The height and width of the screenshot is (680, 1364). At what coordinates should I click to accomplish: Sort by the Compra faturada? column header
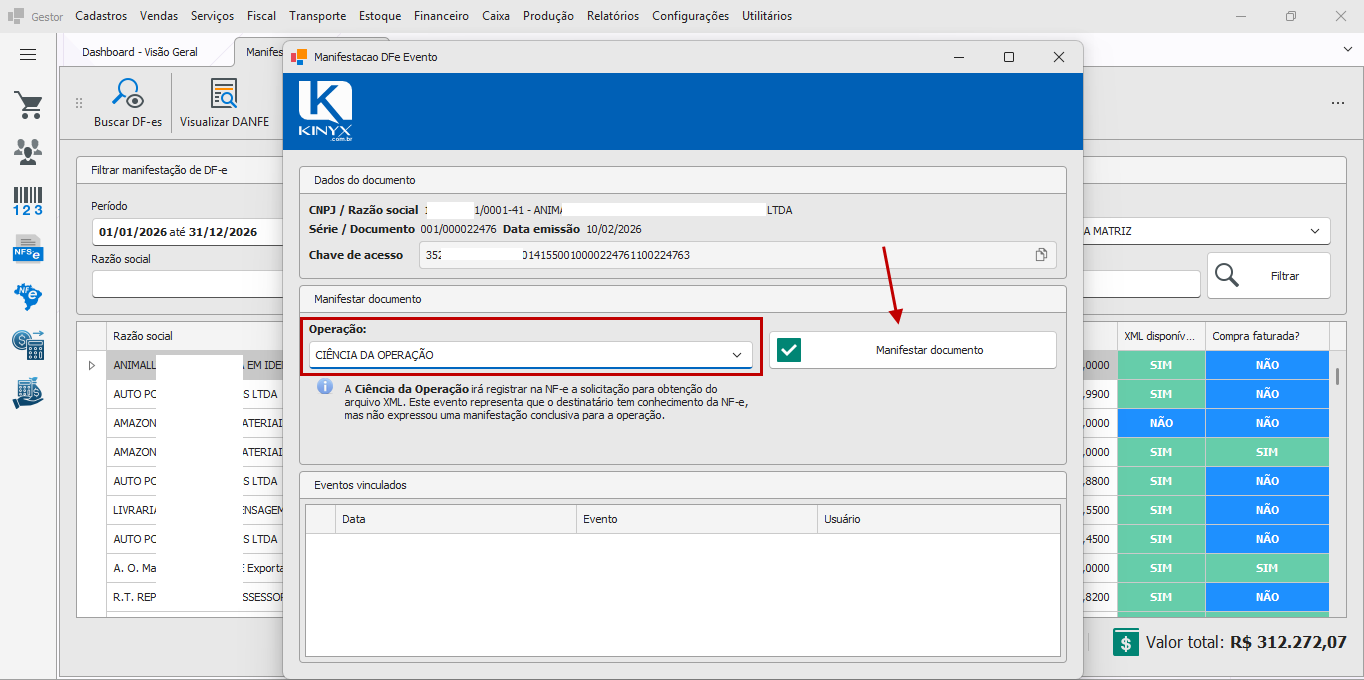point(1267,336)
